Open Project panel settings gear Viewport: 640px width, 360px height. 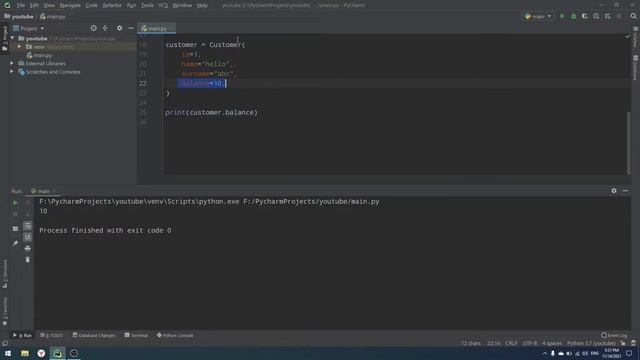[x=119, y=28]
